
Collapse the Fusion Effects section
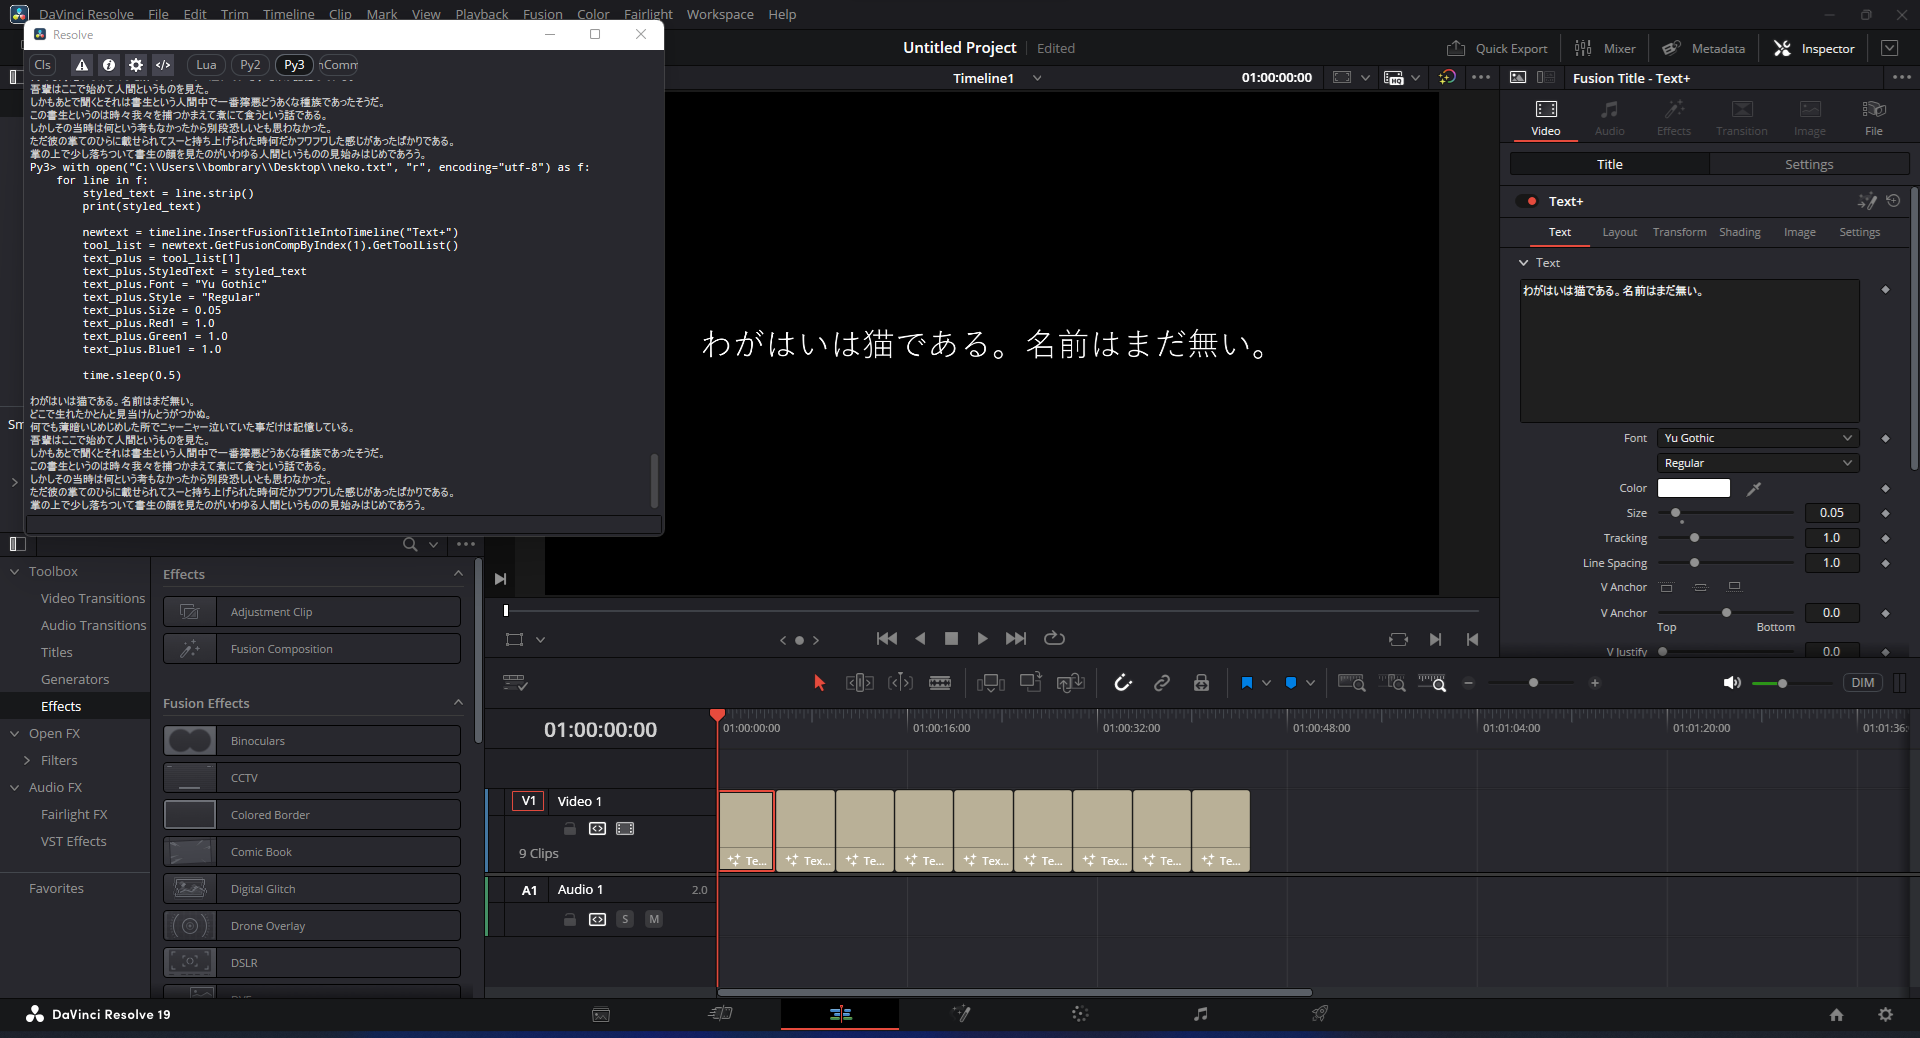[458, 703]
